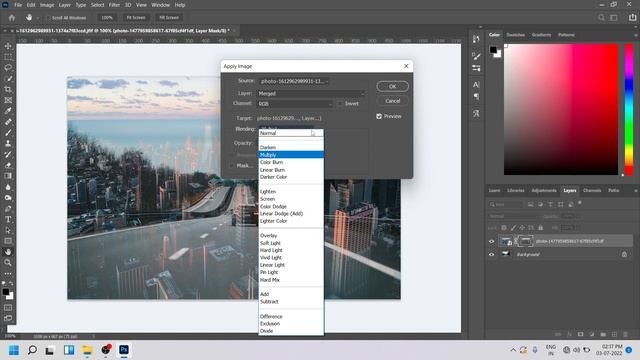
Task: Select the Eyedropper tool
Action: click(x=8, y=111)
